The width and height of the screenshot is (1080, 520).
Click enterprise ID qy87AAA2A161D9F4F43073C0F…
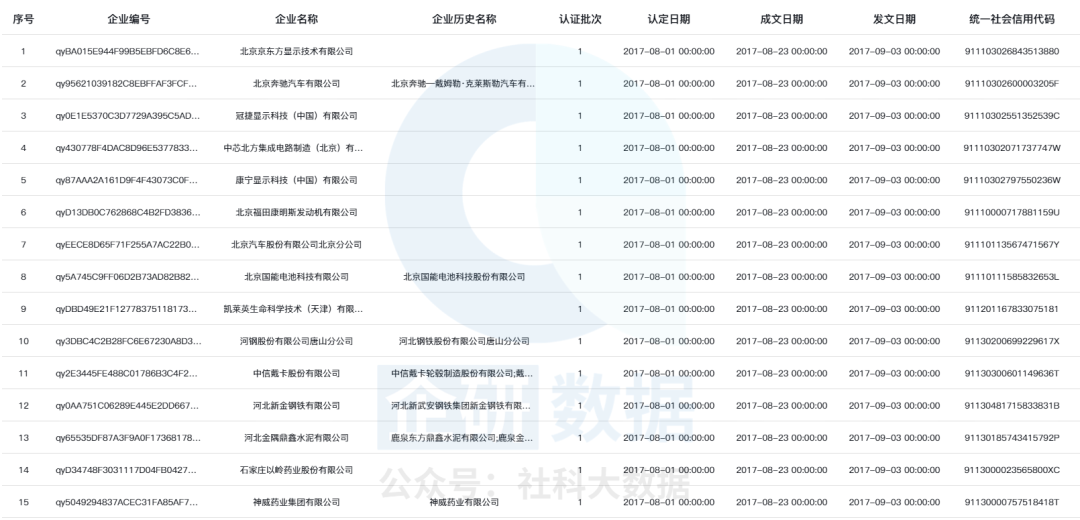click(129, 180)
